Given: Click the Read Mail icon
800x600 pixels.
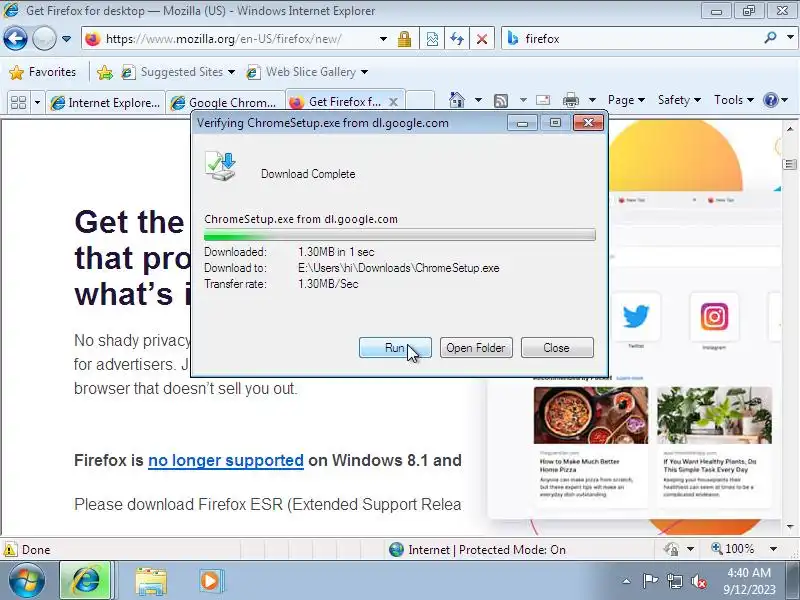Looking at the screenshot, I should 543,100.
